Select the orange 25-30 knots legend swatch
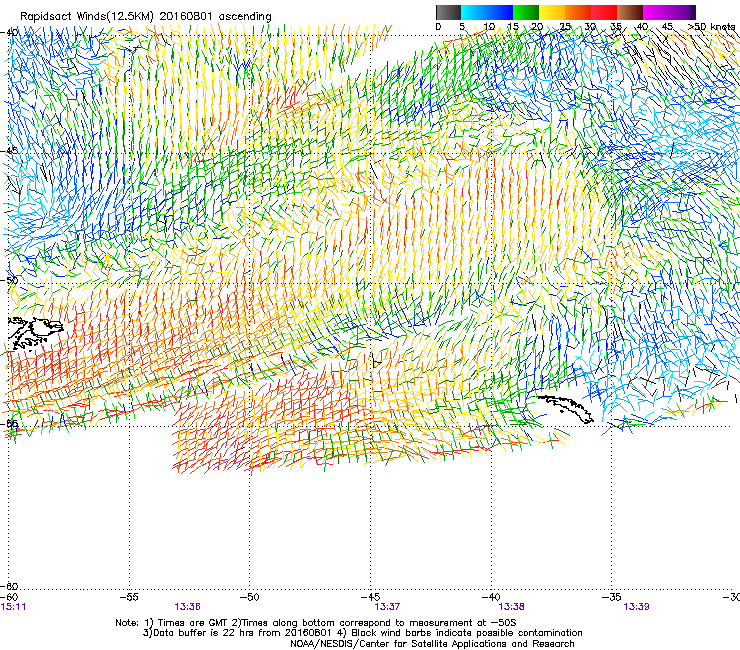 point(578,12)
